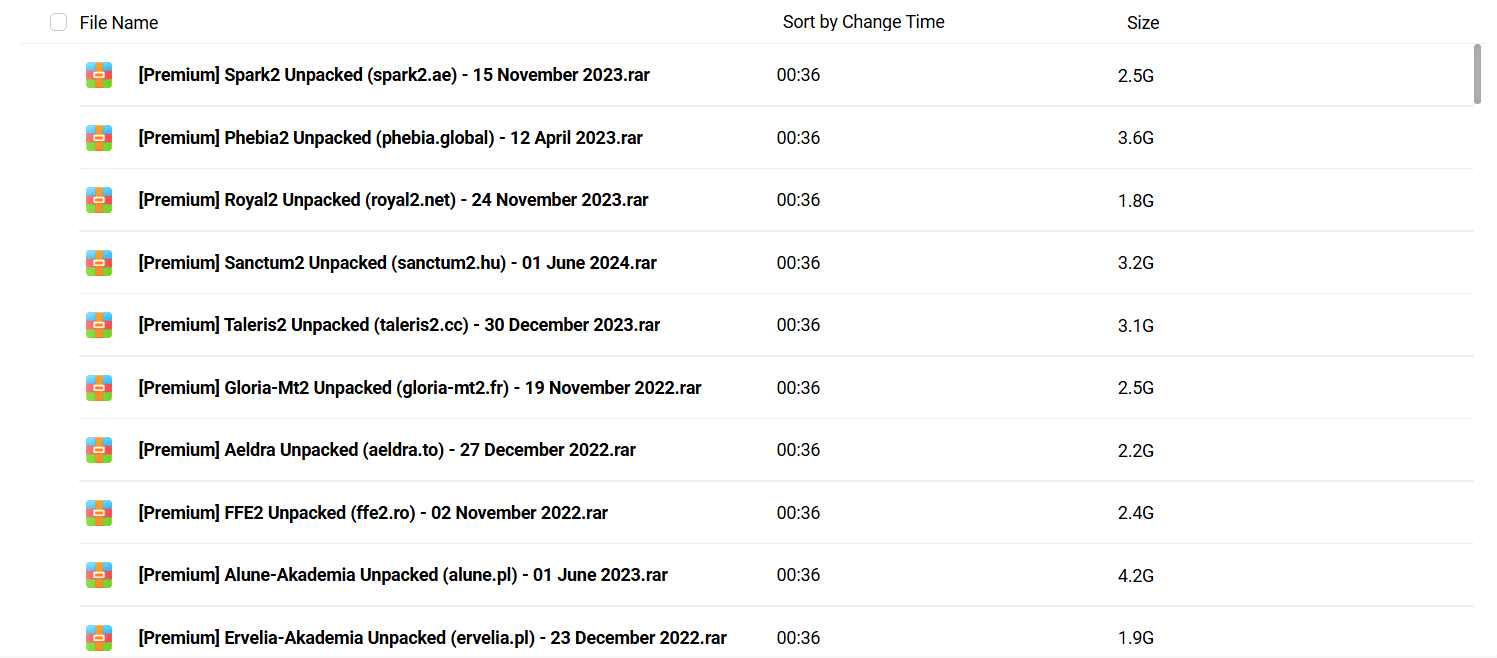Click the archive icon next to Gloria-Mt2

(98, 388)
